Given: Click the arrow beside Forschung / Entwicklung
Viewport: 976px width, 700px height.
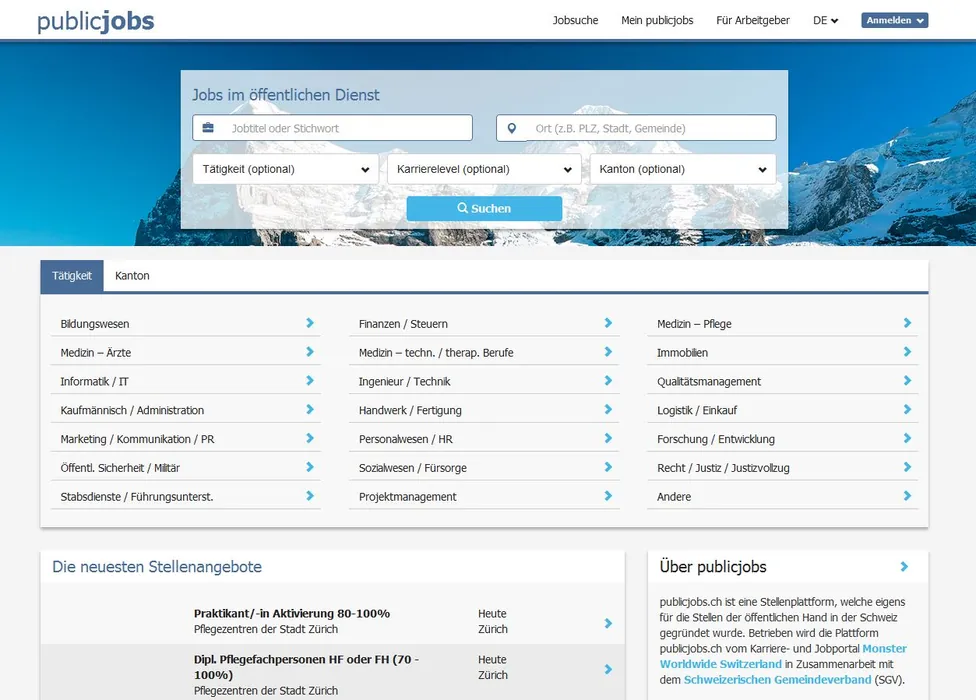Looking at the screenshot, I should (x=907, y=438).
